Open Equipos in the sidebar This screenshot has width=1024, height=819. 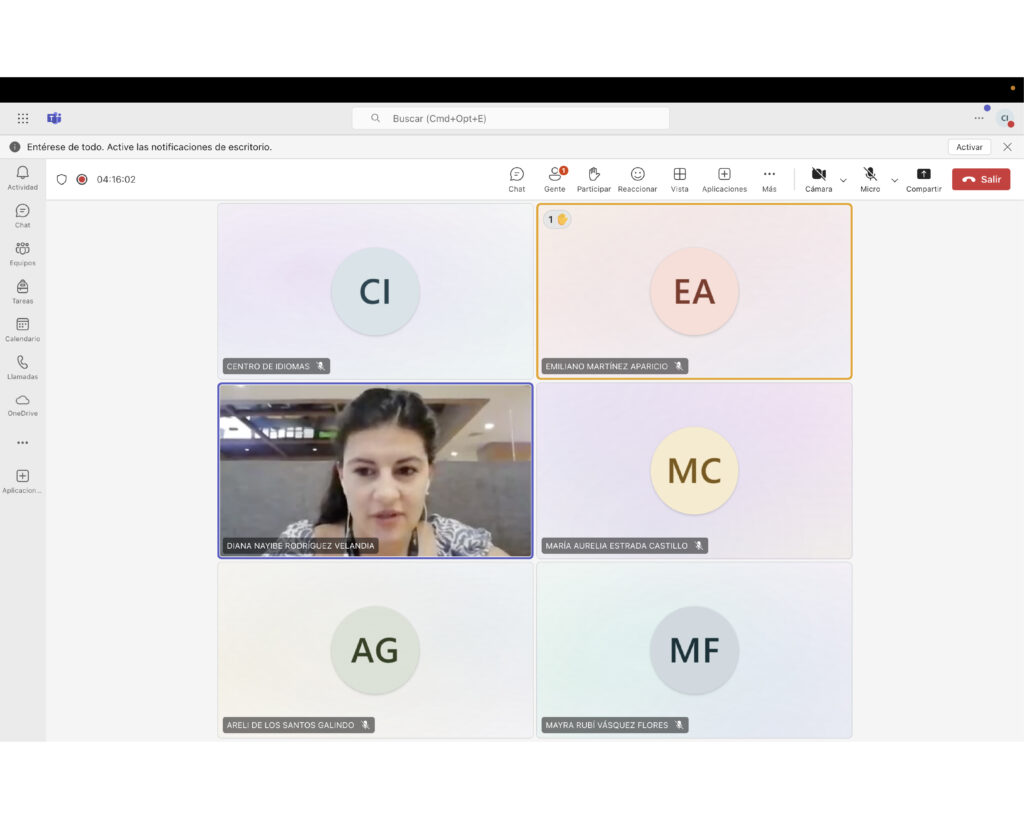point(23,253)
